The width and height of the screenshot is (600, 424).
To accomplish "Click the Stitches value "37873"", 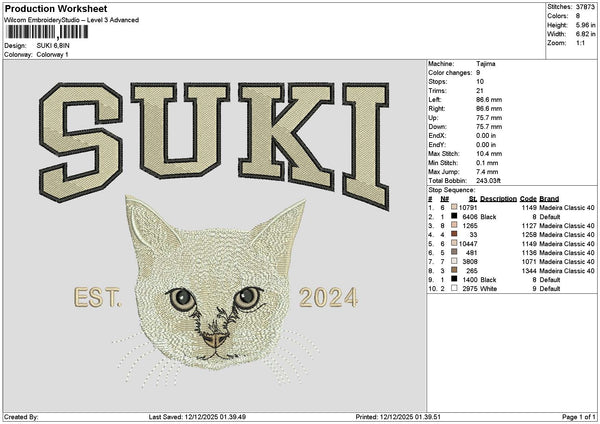I will [x=585, y=7].
